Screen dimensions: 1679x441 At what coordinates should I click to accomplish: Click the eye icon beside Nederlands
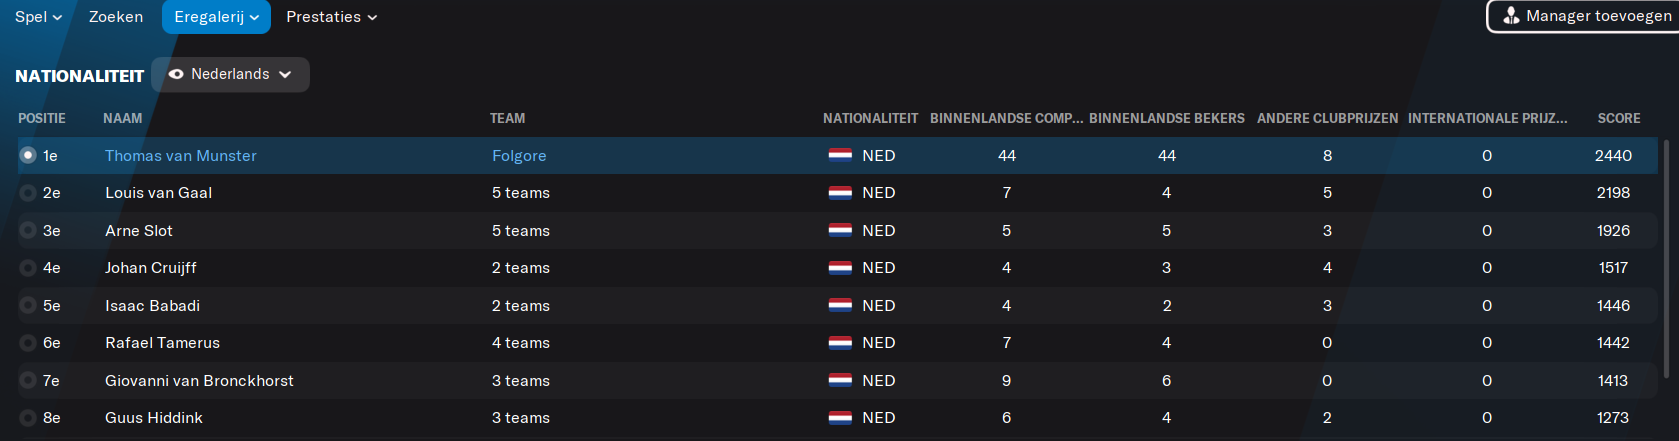(x=176, y=74)
